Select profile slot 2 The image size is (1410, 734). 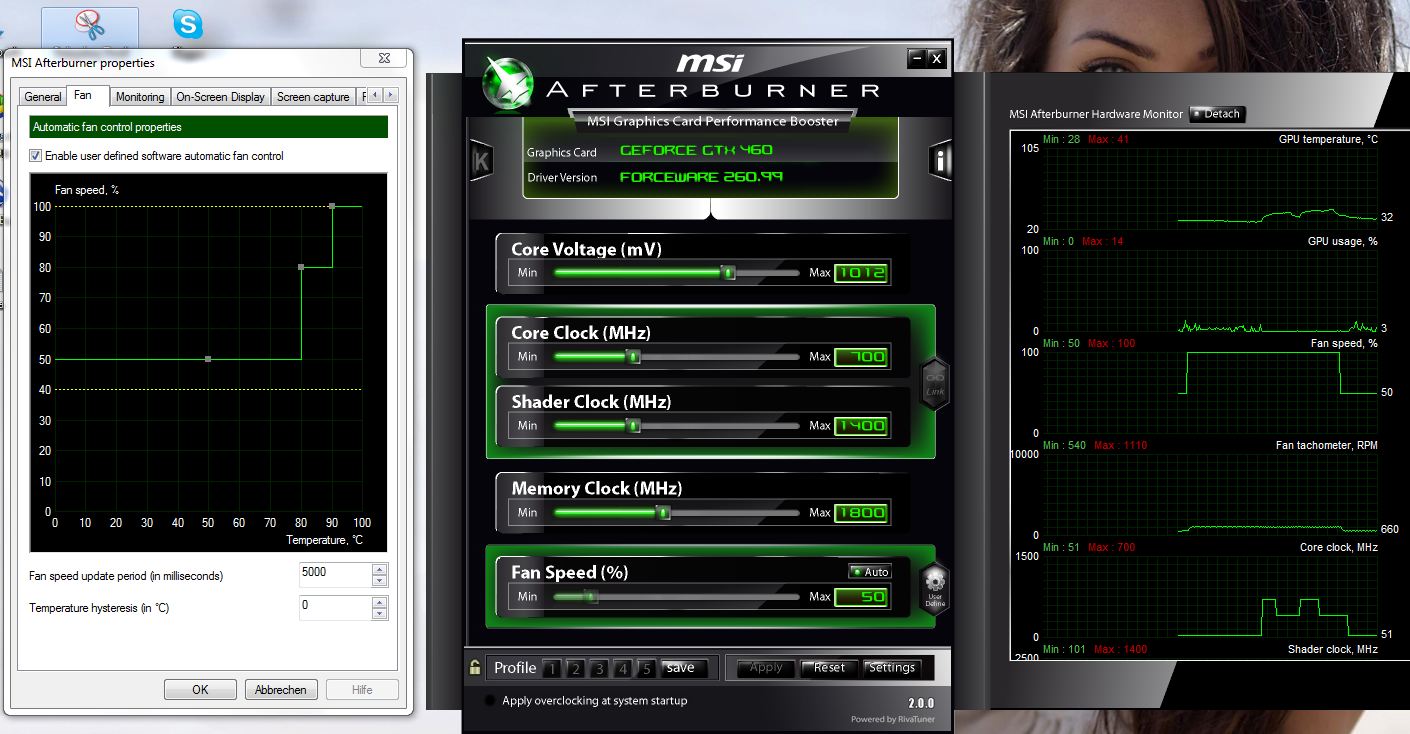[576, 669]
